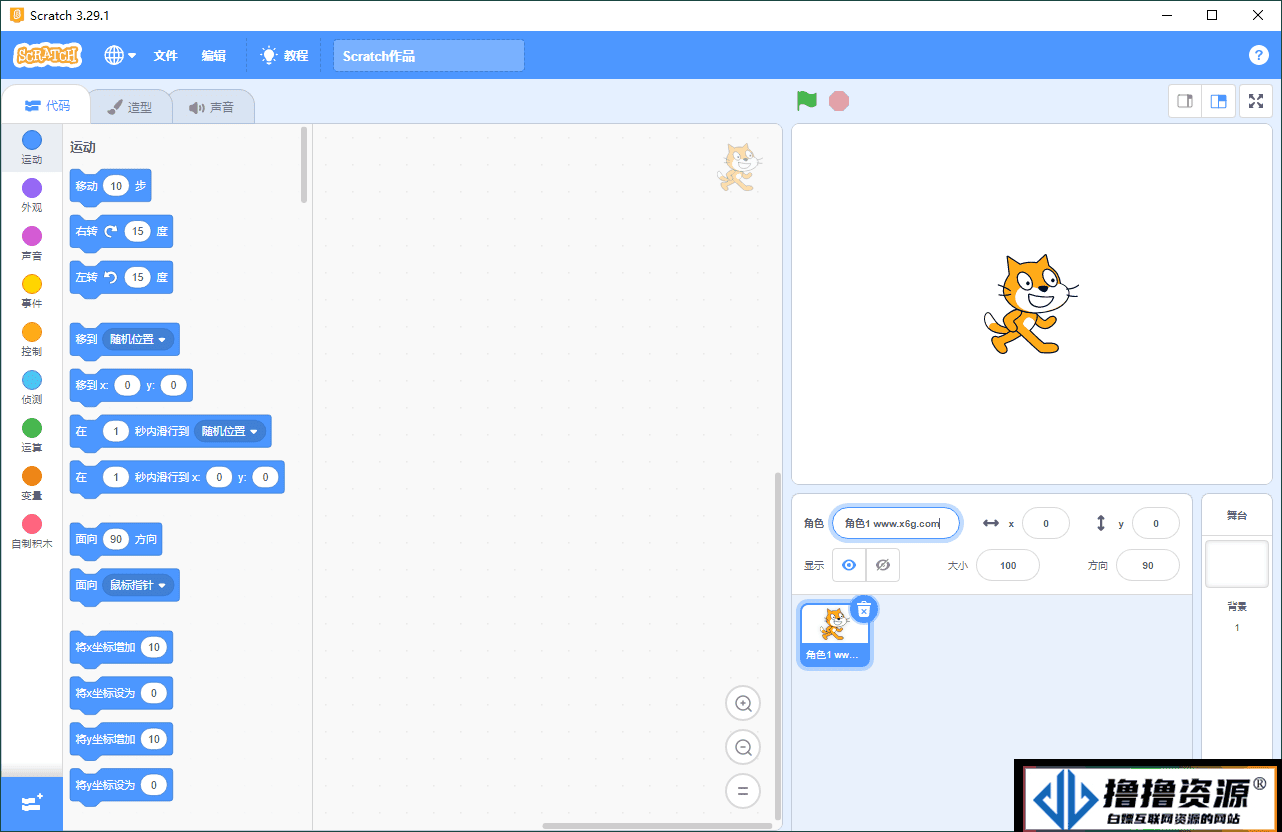Click the clockwise arrow on 右转 block
The width and height of the screenshot is (1282, 832).
click(x=110, y=231)
